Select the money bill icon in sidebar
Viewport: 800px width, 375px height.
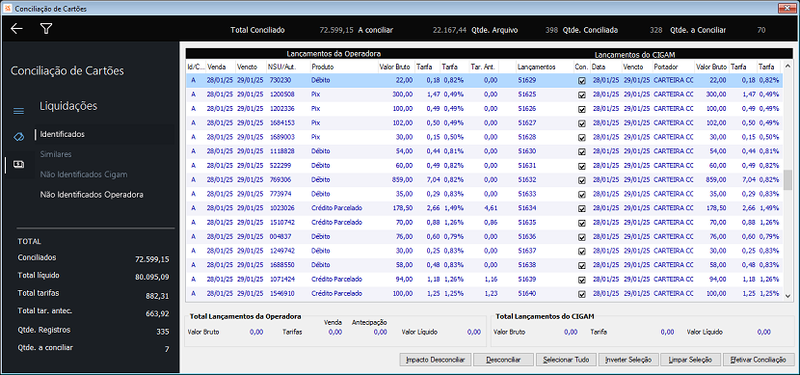click(x=18, y=164)
